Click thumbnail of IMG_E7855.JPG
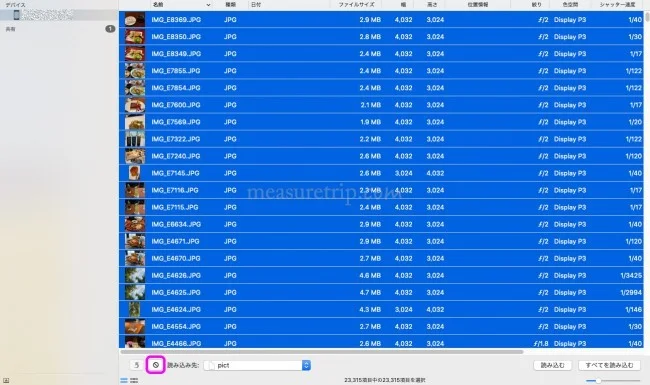The width and height of the screenshot is (650, 385). click(135, 71)
